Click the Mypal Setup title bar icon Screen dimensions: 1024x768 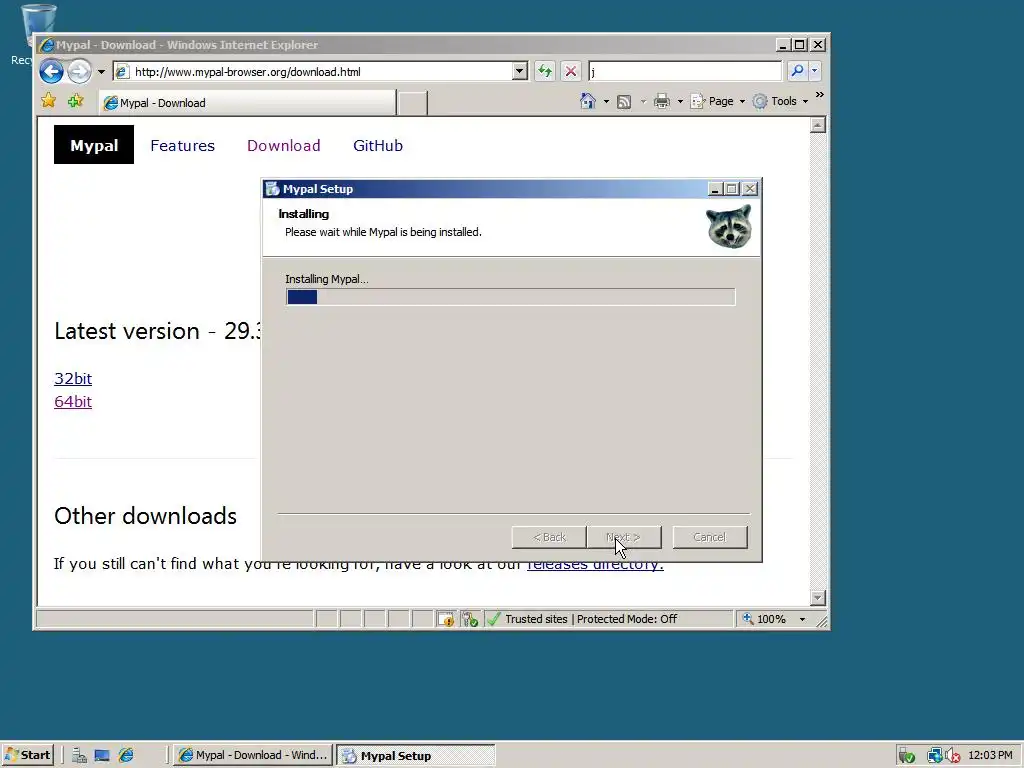(x=272, y=189)
